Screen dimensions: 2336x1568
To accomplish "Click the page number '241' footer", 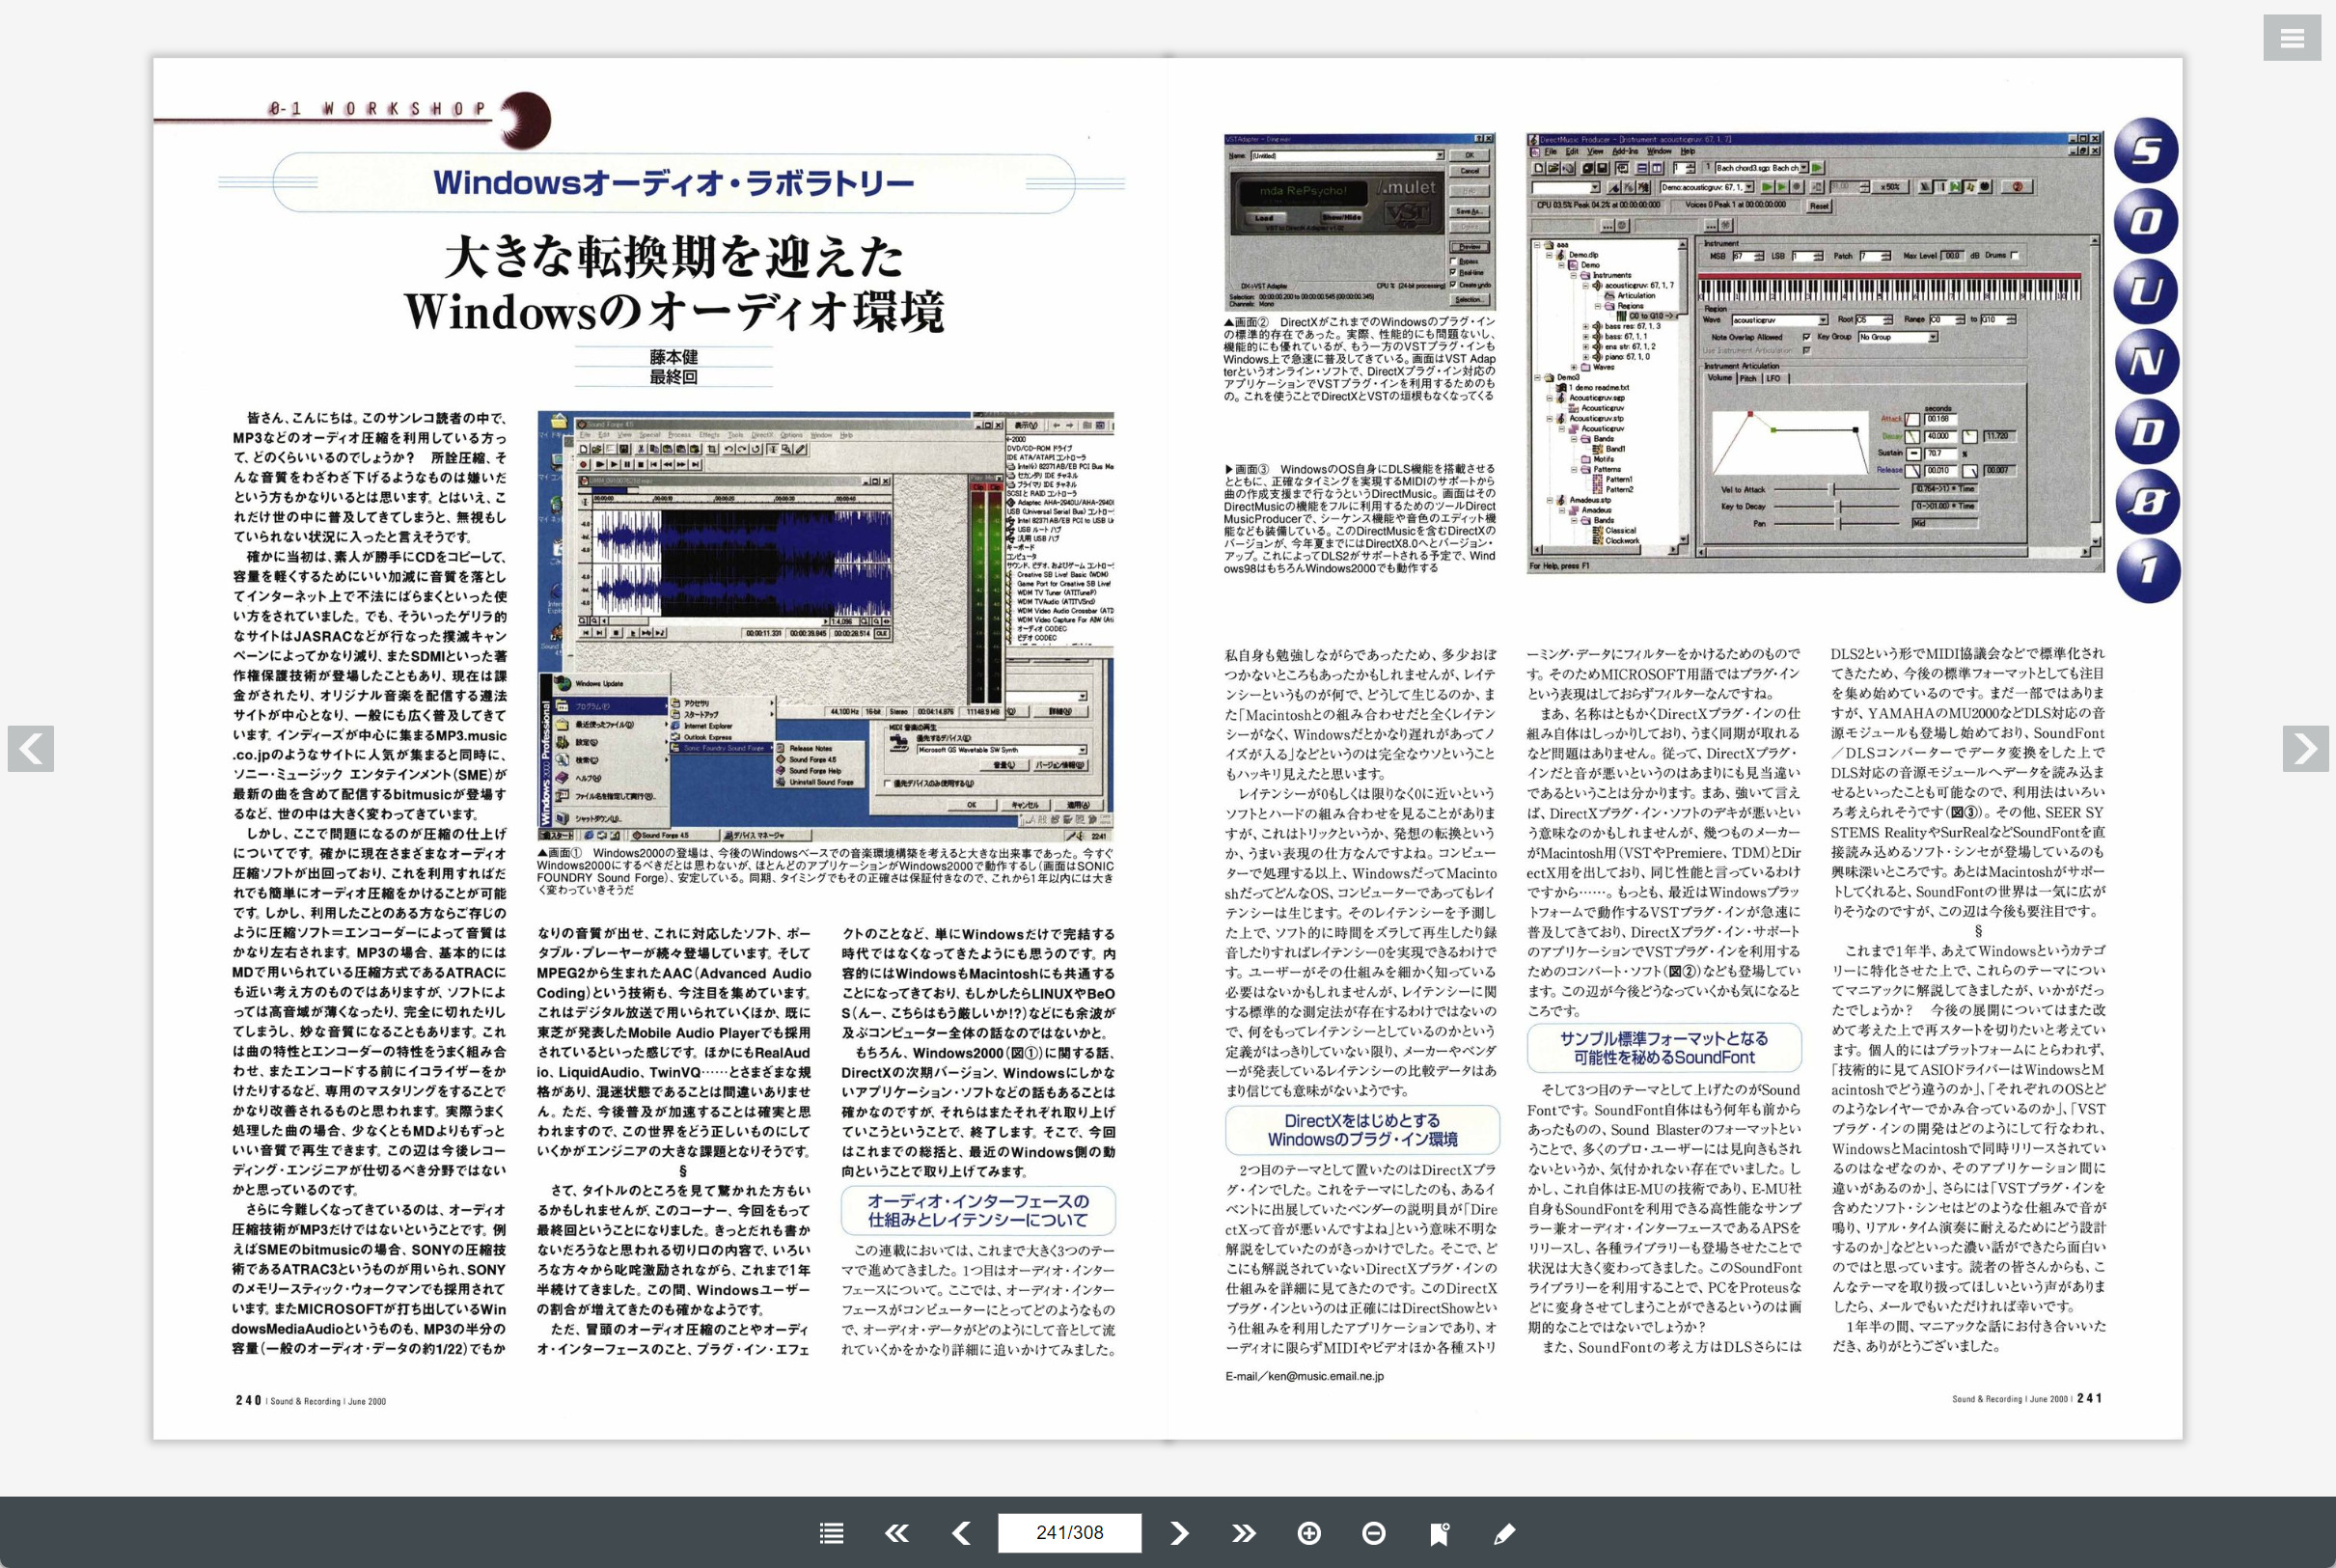I will pyautogui.click(x=2089, y=1398).
